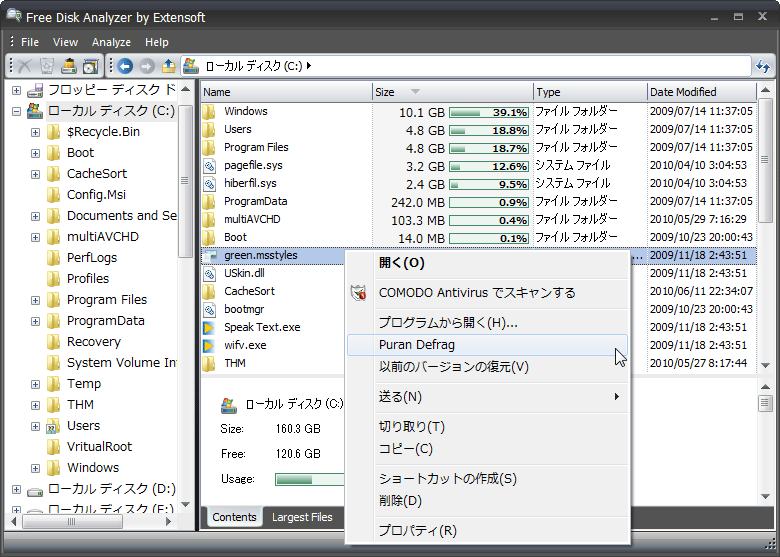The height and width of the screenshot is (557, 780).
Task: Click the sort arrow in Size column
Action: 415,92
